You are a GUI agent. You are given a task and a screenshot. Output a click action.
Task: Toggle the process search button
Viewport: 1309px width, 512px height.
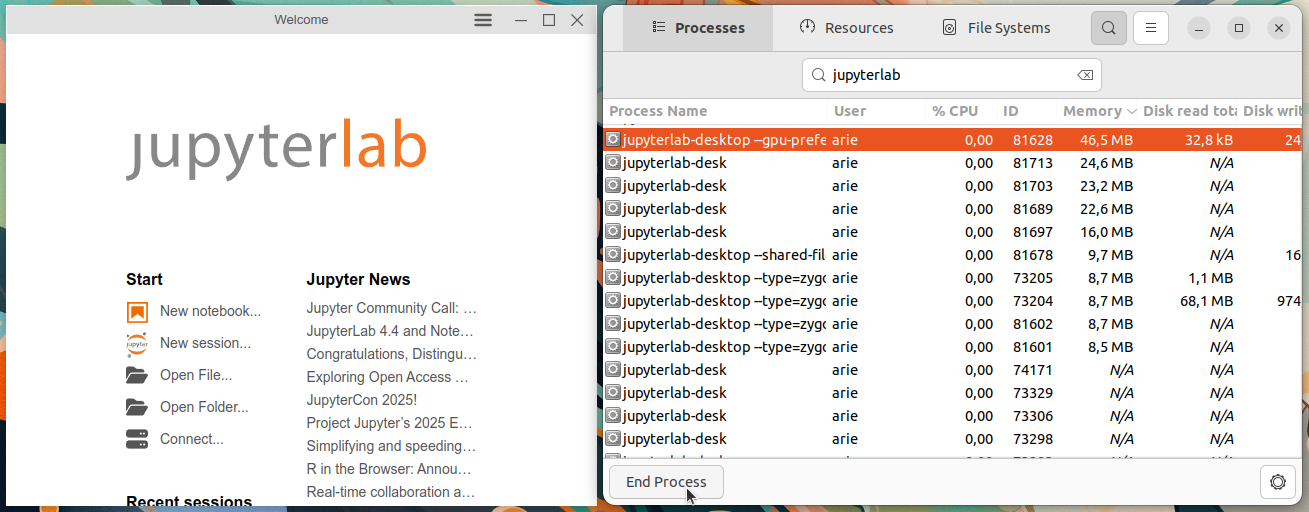coord(1108,28)
